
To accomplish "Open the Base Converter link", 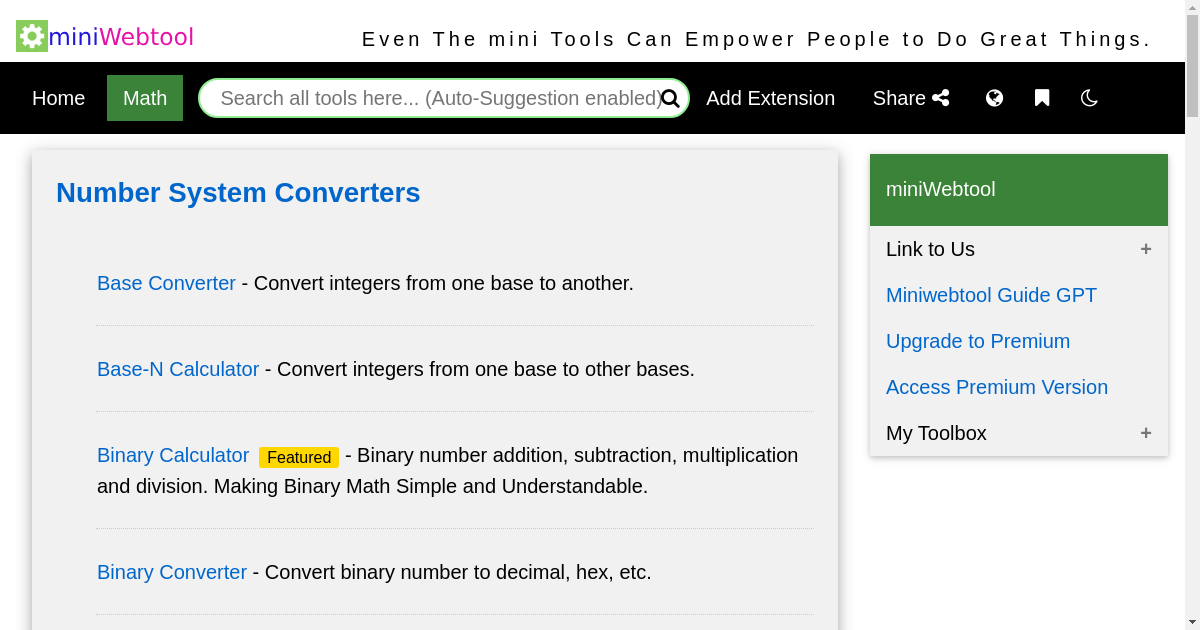I will [x=166, y=283].
